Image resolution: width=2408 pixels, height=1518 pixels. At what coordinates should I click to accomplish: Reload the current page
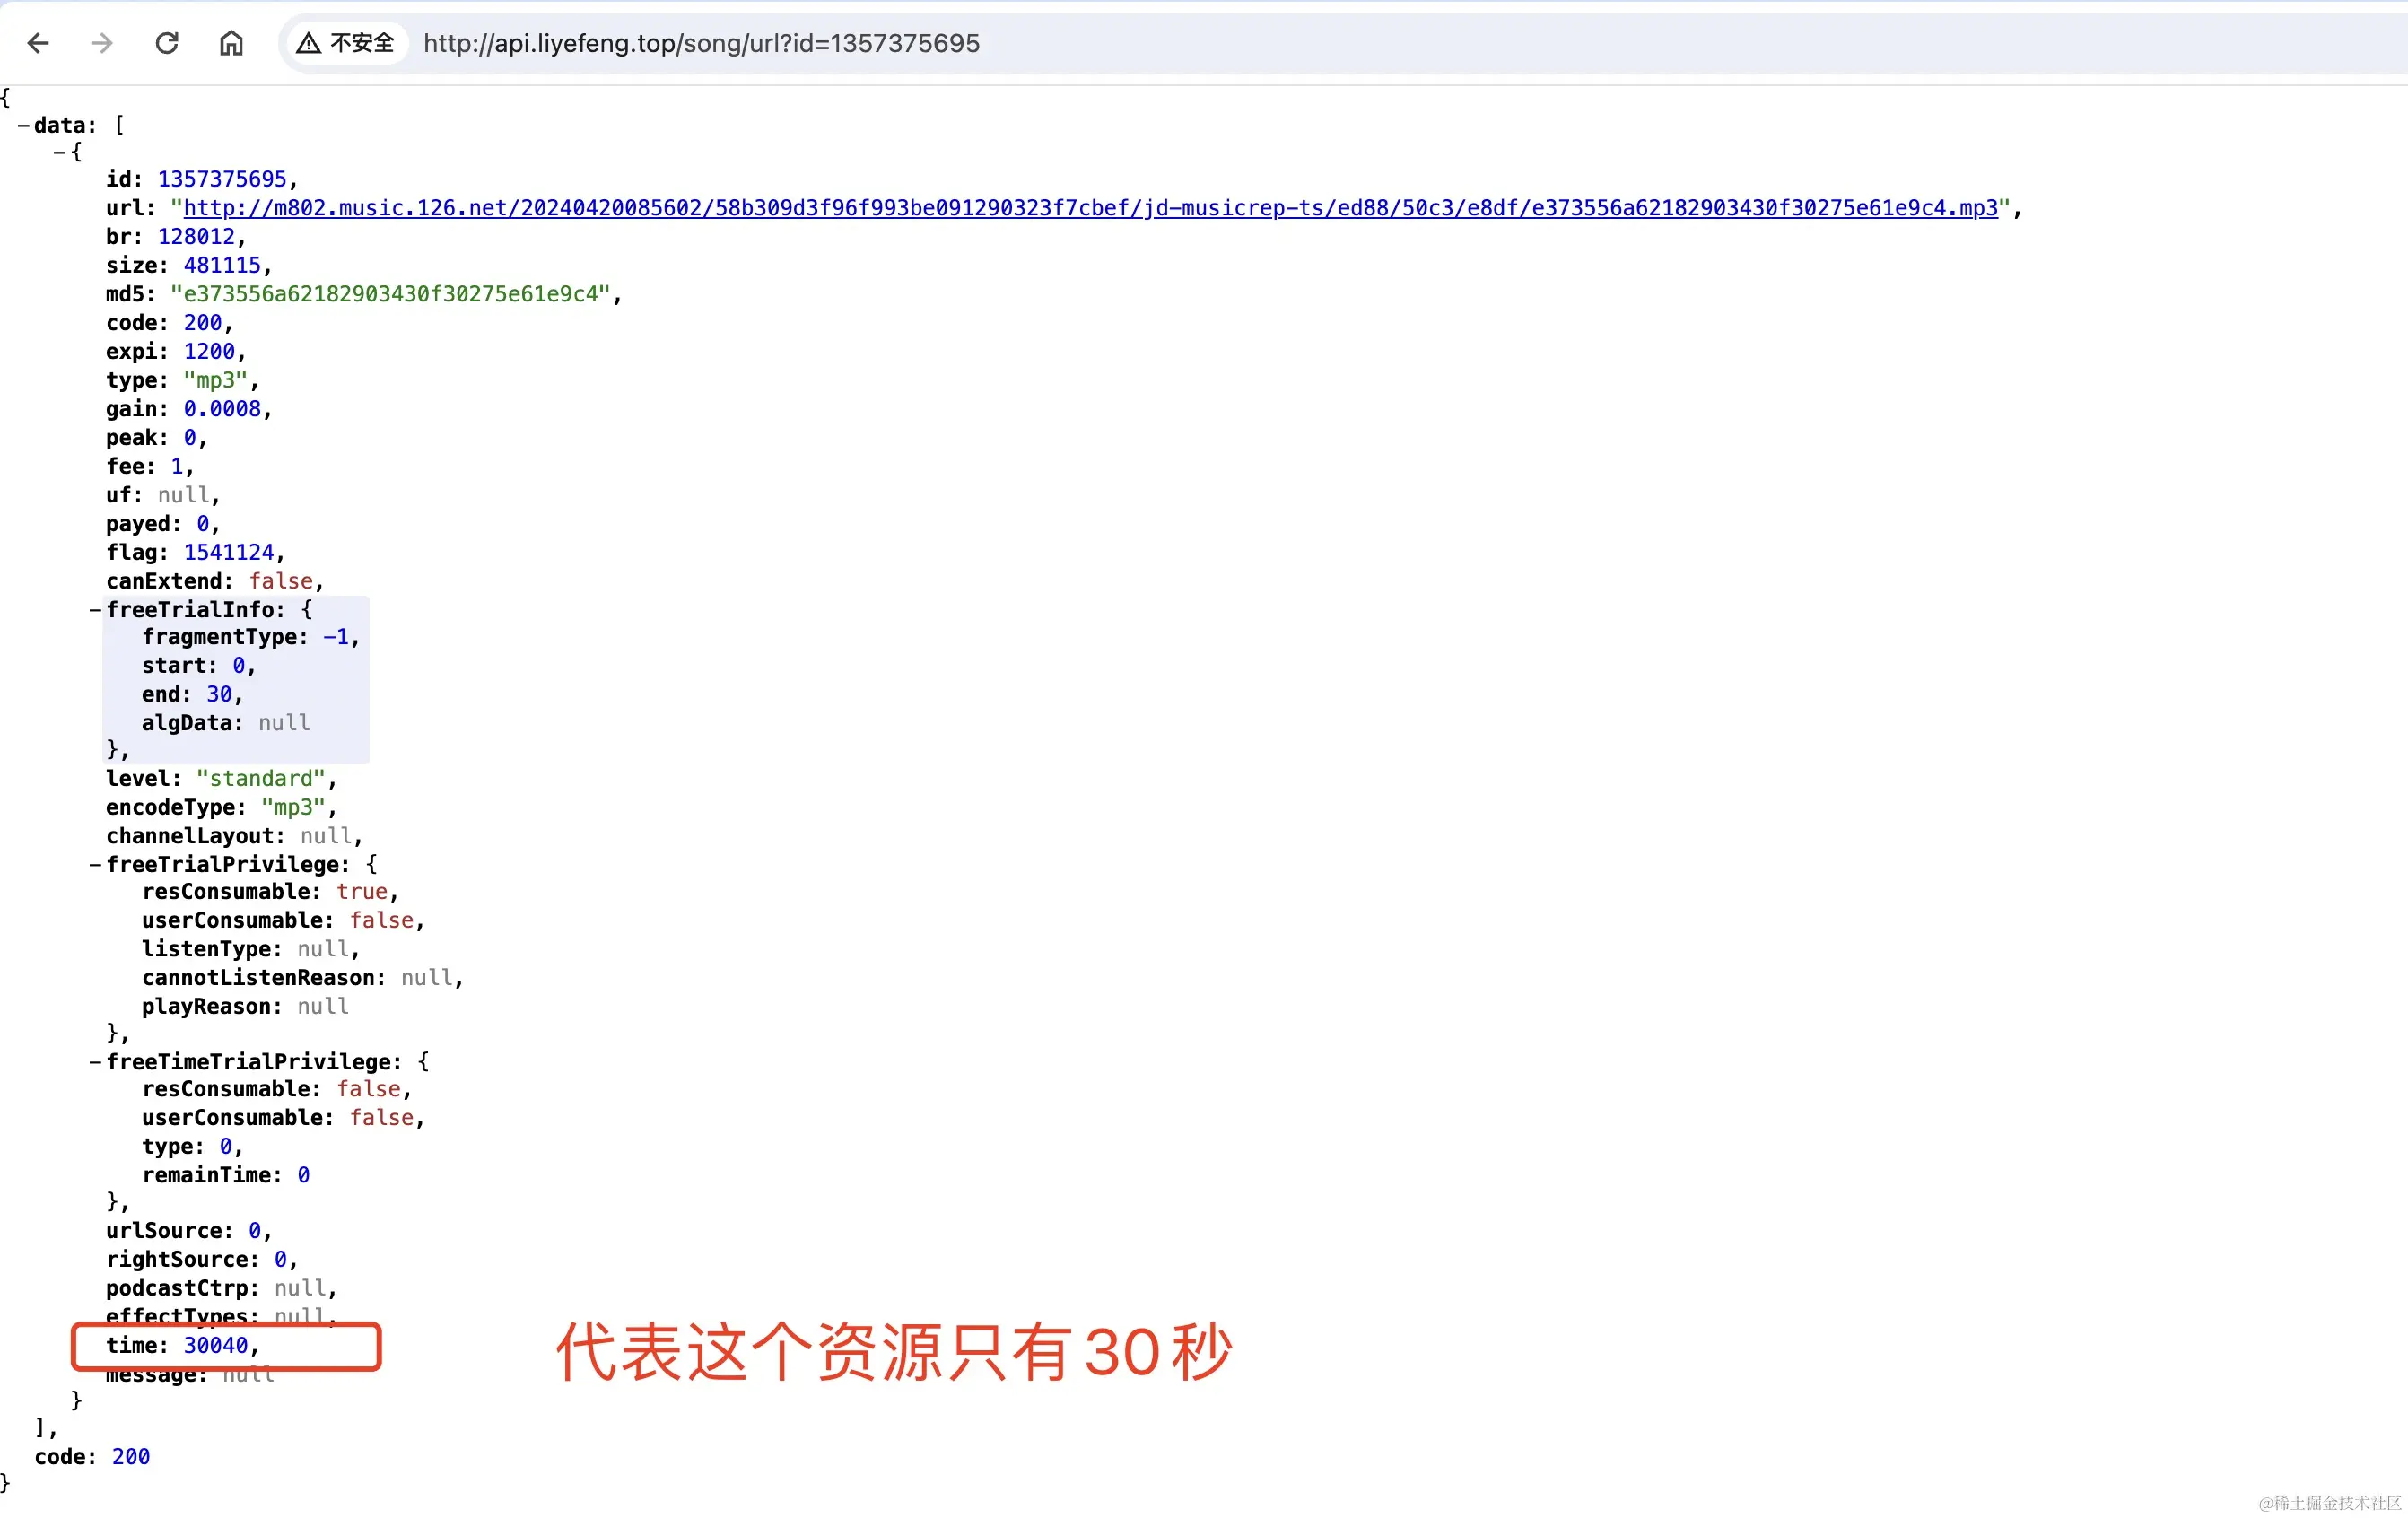pyautogui.click(x=167, y=43)
